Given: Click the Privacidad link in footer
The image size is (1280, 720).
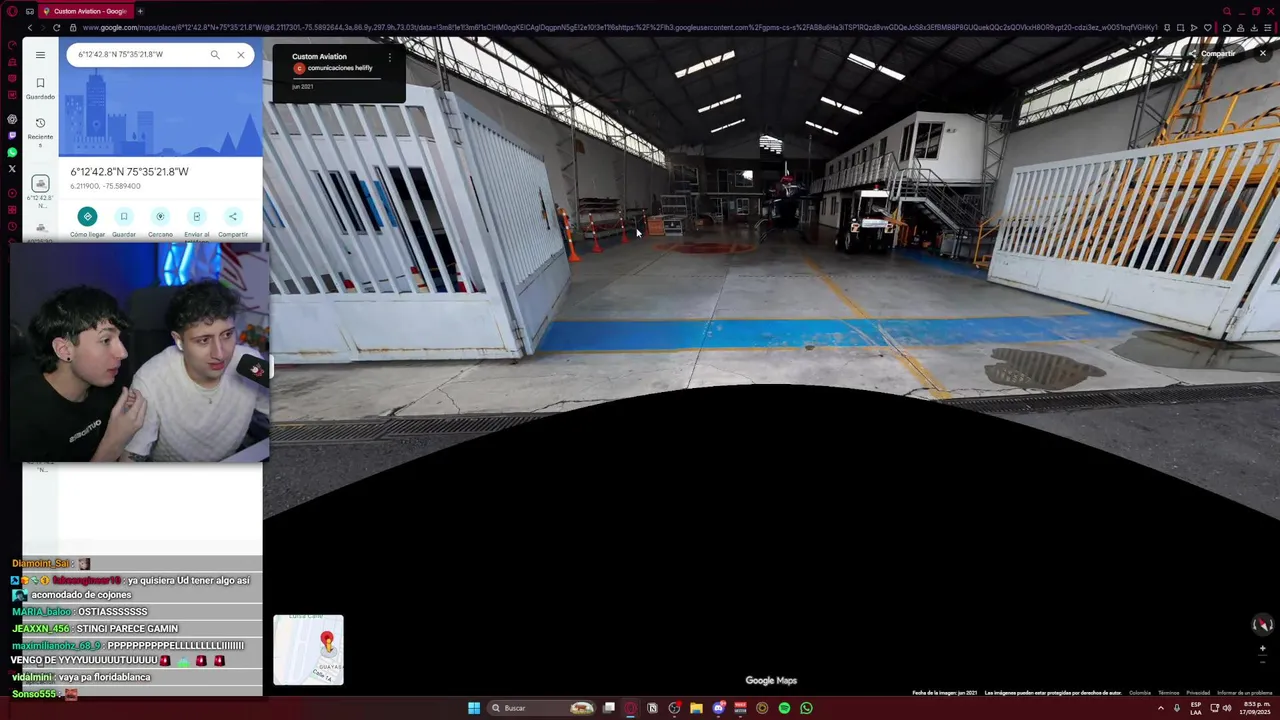Looking at the screenshot, I should (x=1198, y=693).
